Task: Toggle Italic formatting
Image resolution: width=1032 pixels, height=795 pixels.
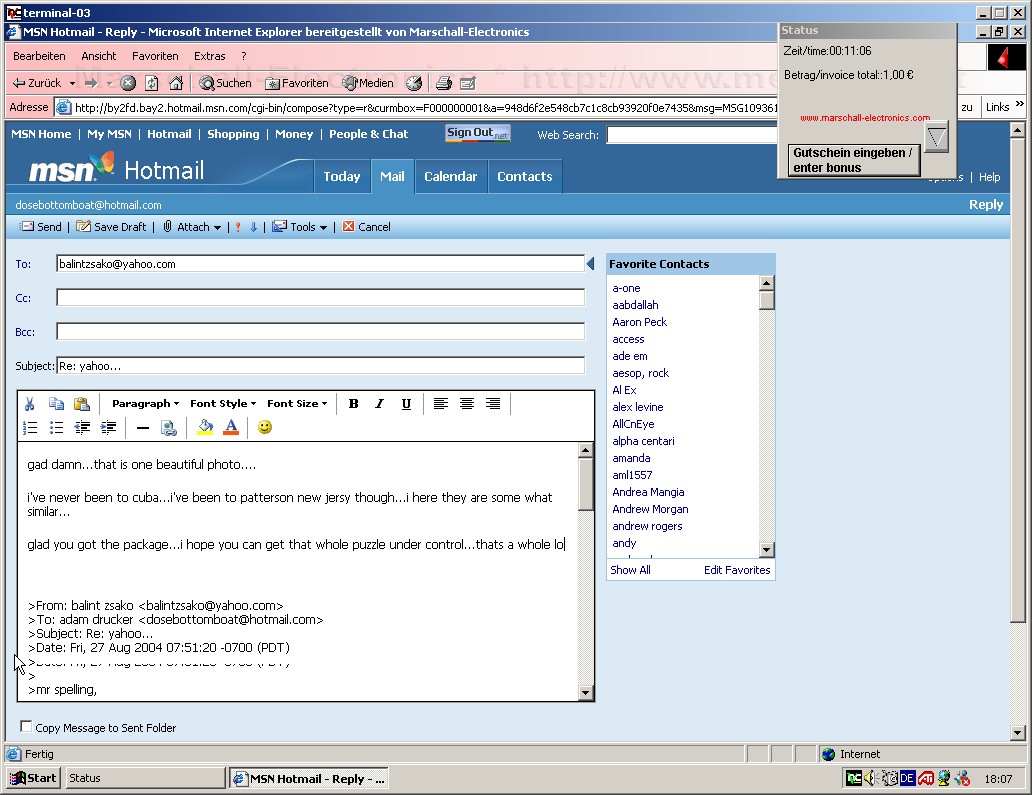Action: click(380, 403)
